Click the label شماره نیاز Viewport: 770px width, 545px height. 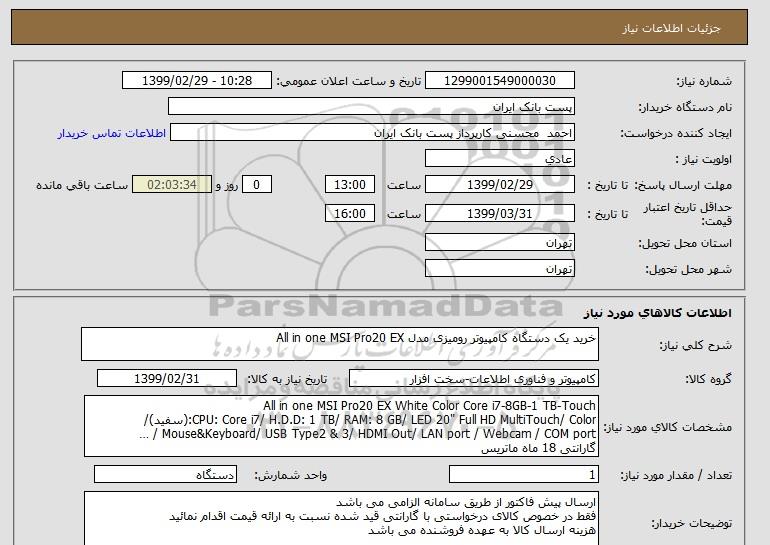click(704, 81)
